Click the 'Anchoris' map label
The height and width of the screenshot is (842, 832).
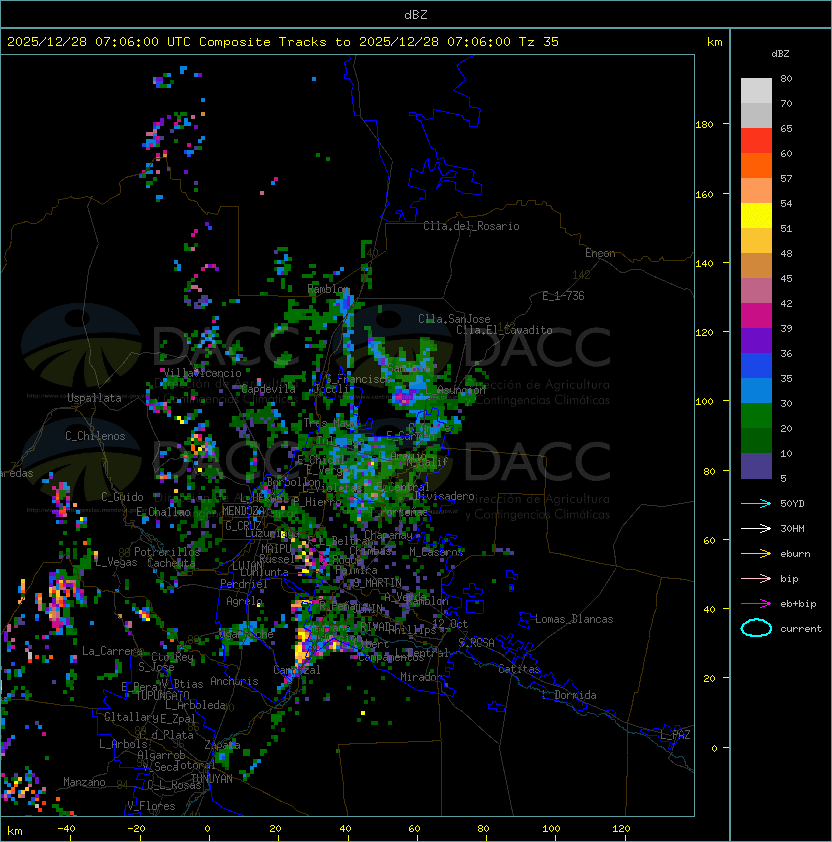click(x=234, y=681)
